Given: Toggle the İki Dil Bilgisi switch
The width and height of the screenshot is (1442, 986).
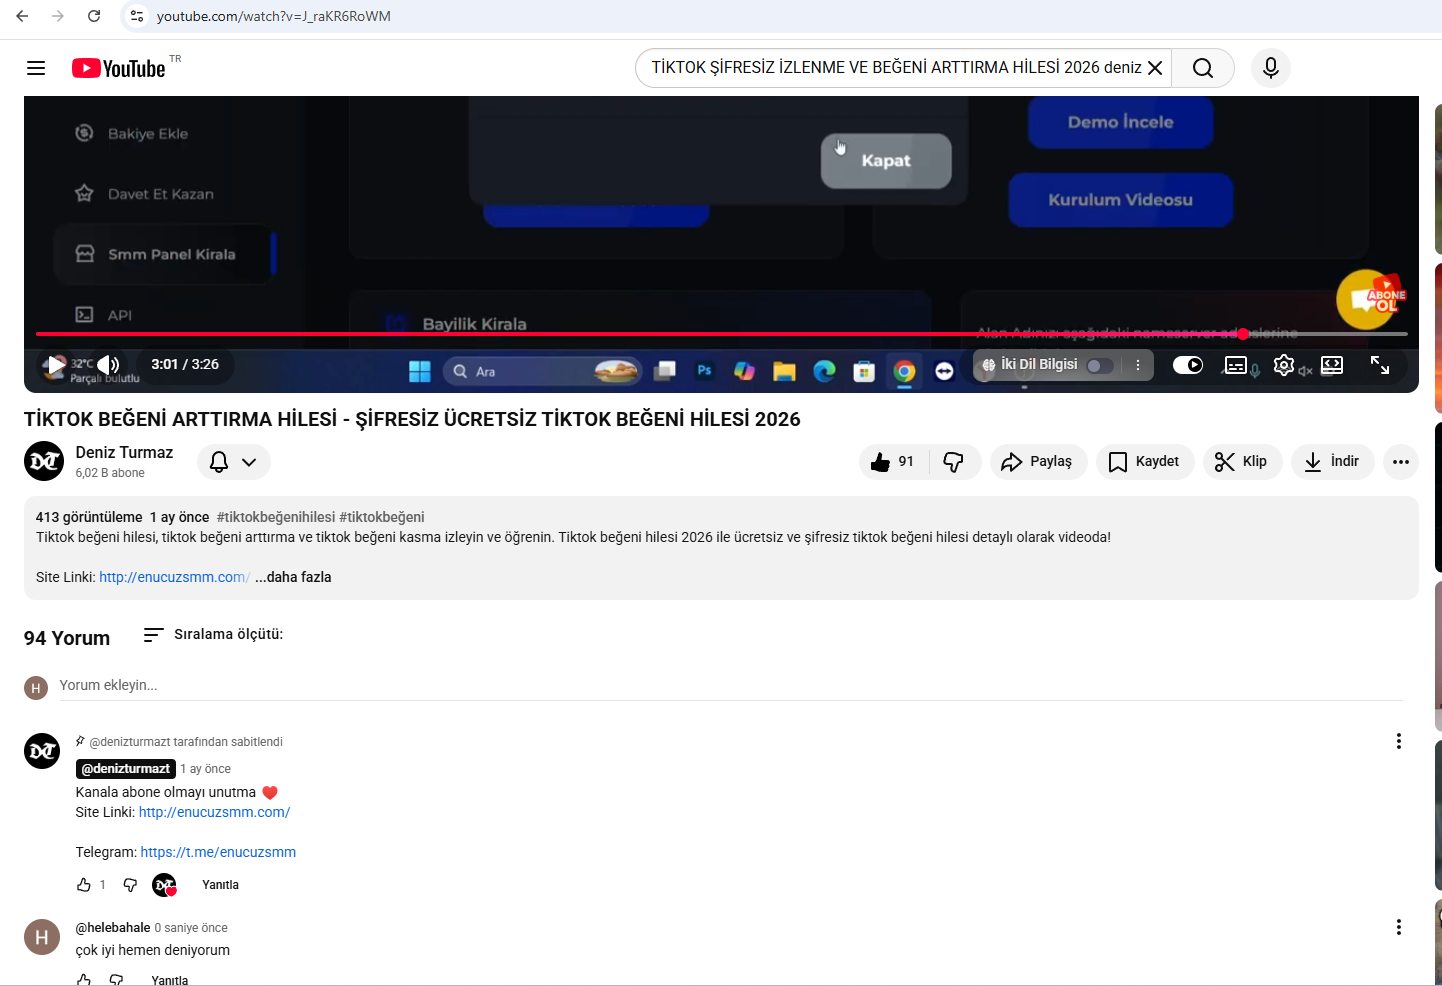Looking at the screenshot, I should point(1100,365).
